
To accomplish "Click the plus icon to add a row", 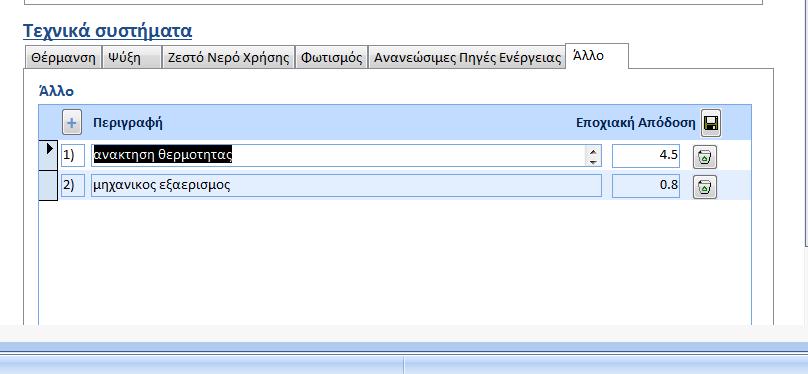I will 72,123.
